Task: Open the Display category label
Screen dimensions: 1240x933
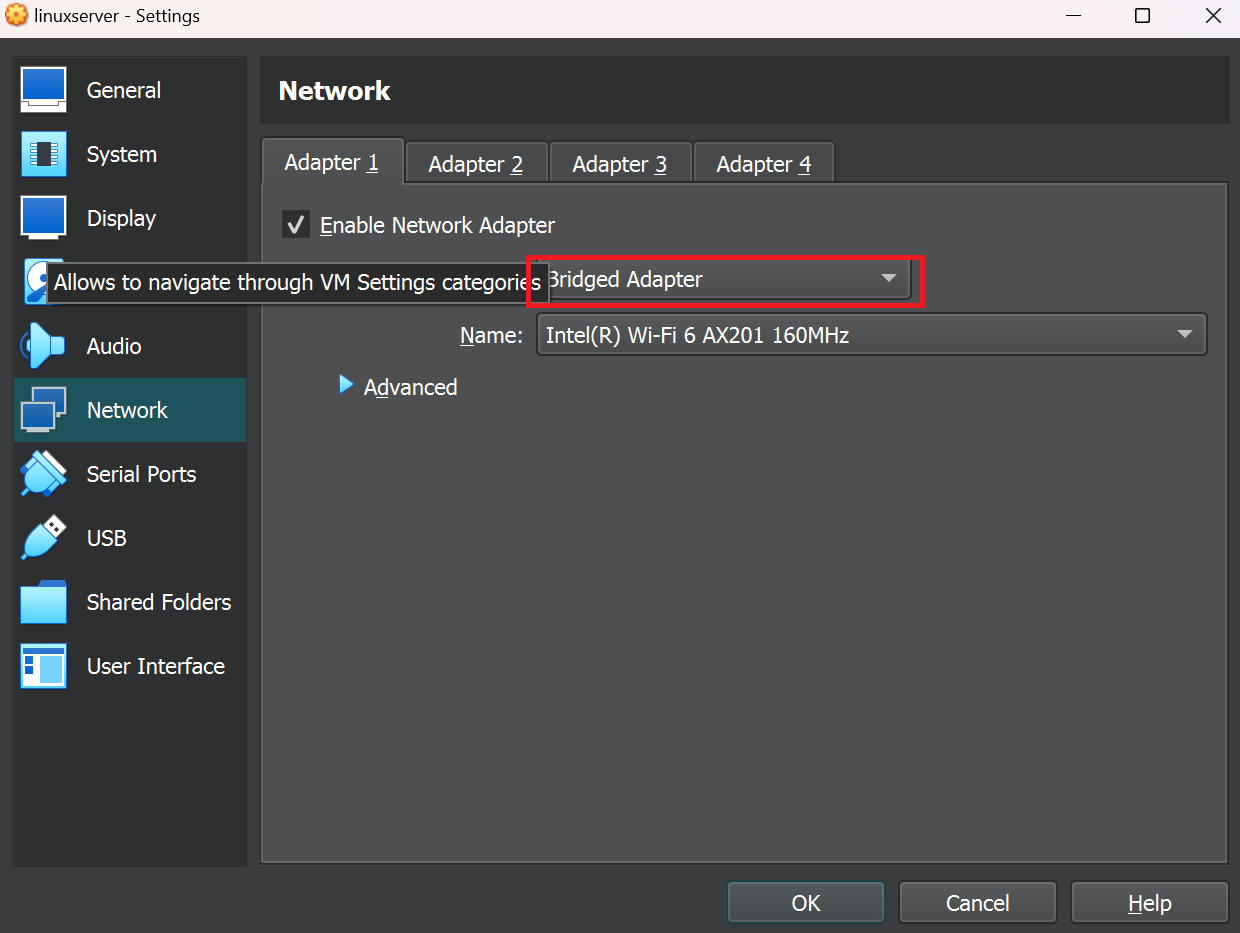Action: pos(122,218)
